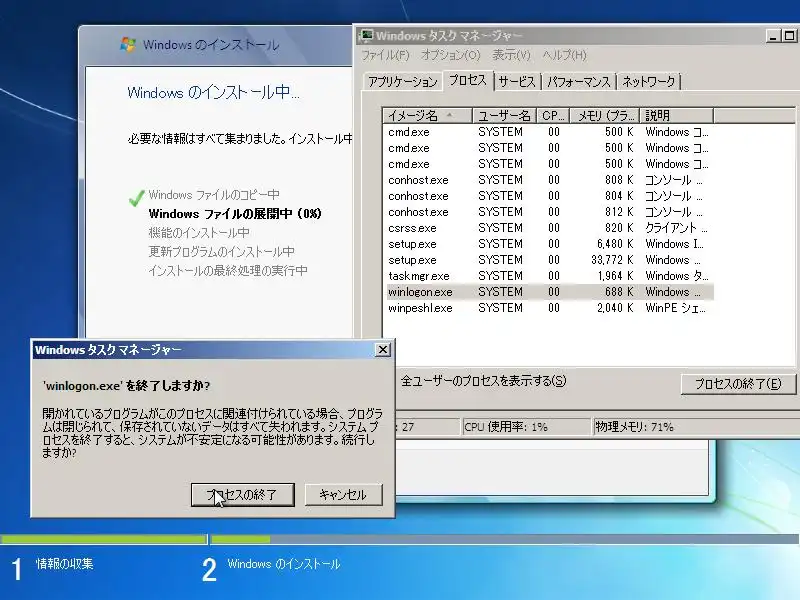Select setup.exe using 33,772 K
The width and height of the screenshot is (800, 600).
coord(548,260)
